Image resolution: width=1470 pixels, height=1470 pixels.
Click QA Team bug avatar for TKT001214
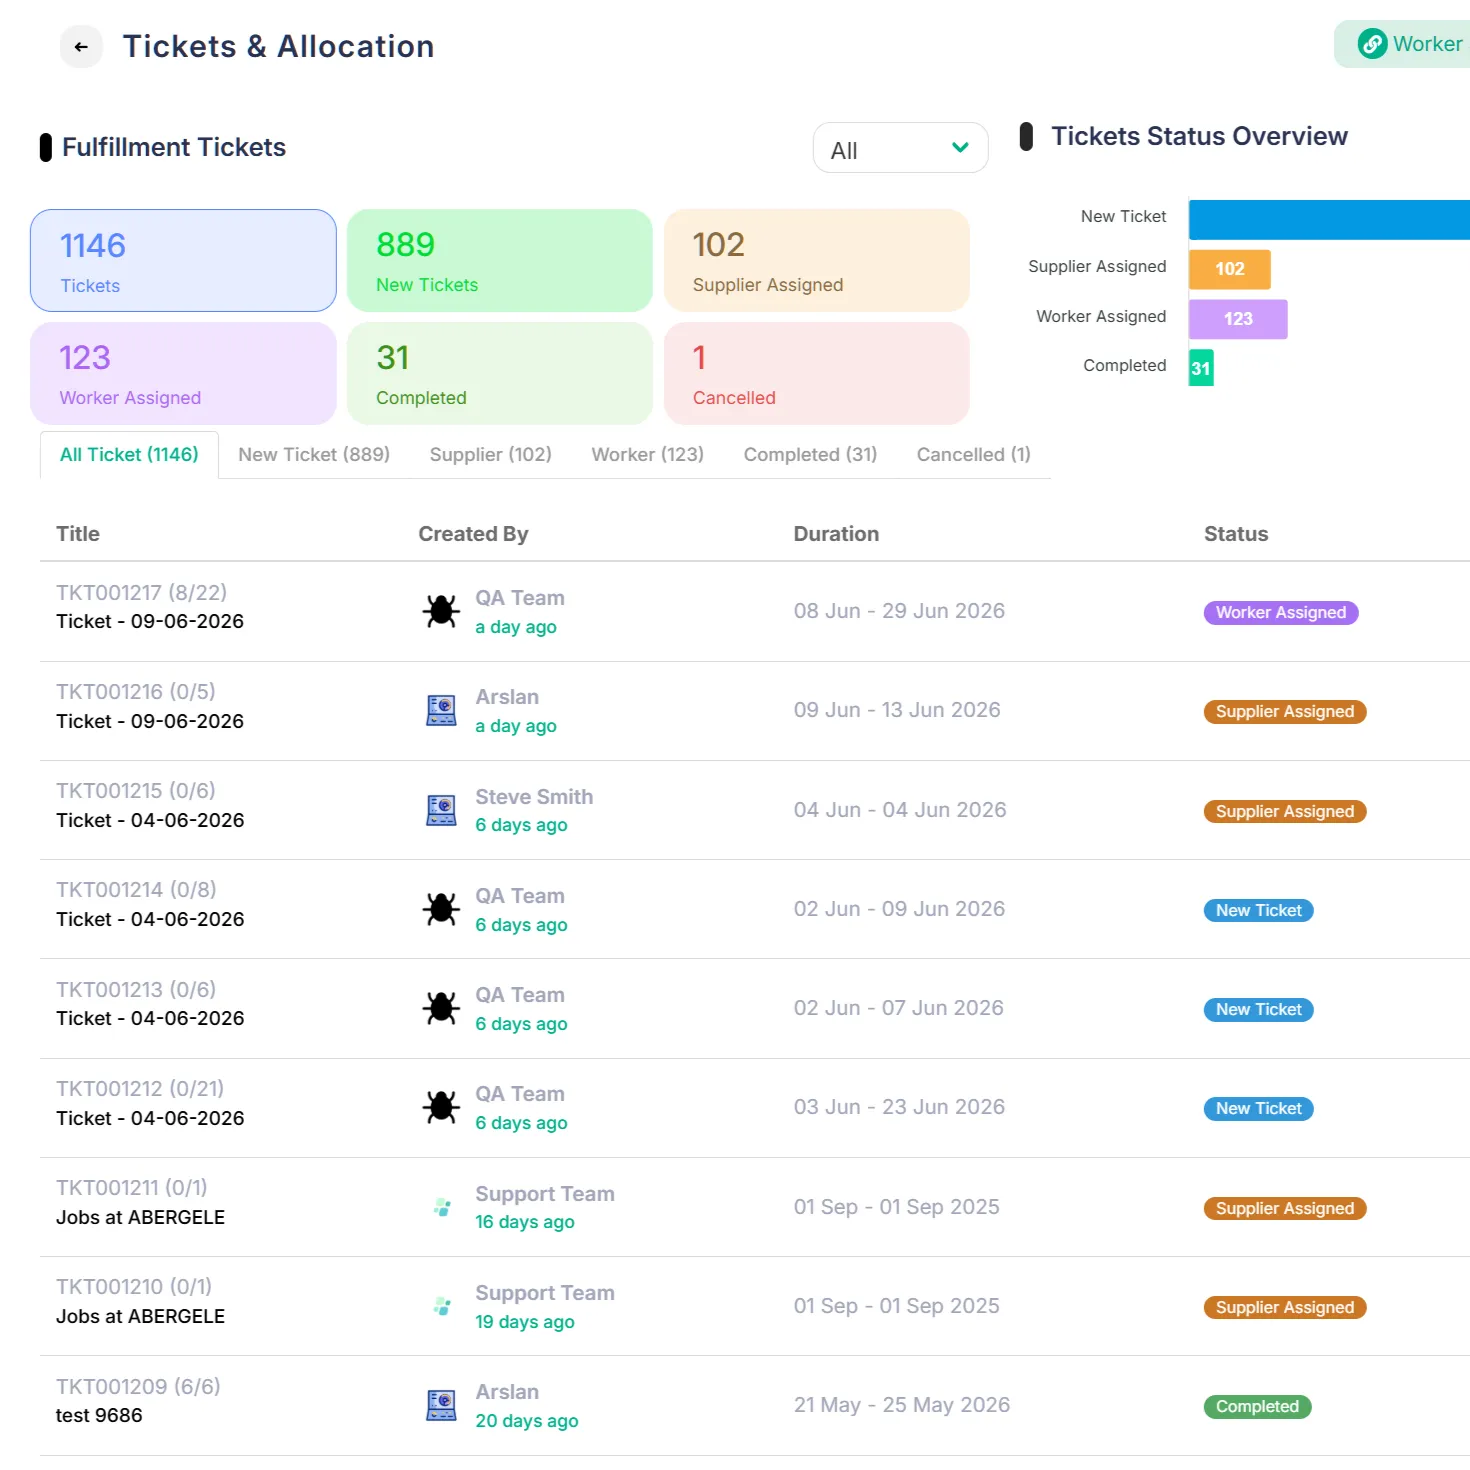(441, 909)
